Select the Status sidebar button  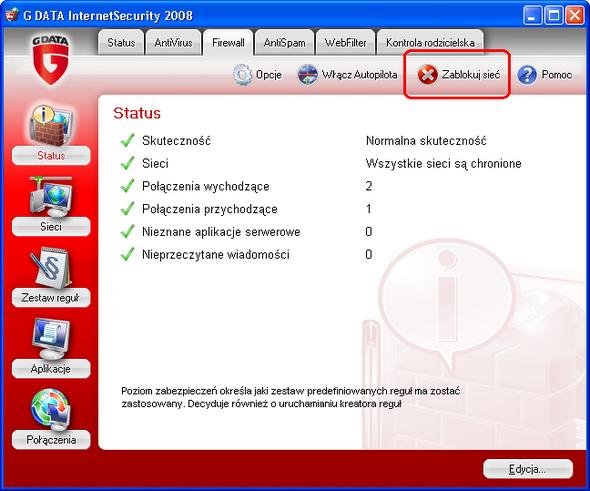click(x=51, y=155)
